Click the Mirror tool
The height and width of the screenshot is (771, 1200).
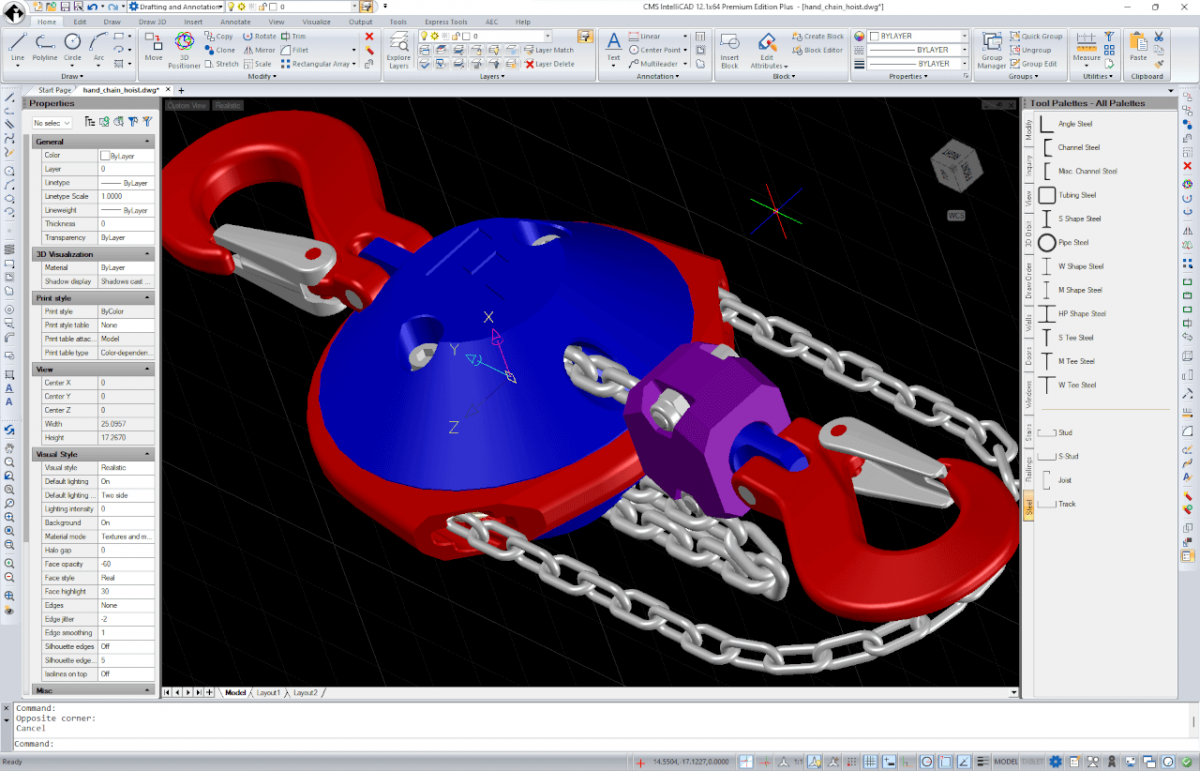pyautogui.click(x=258, y=50)
